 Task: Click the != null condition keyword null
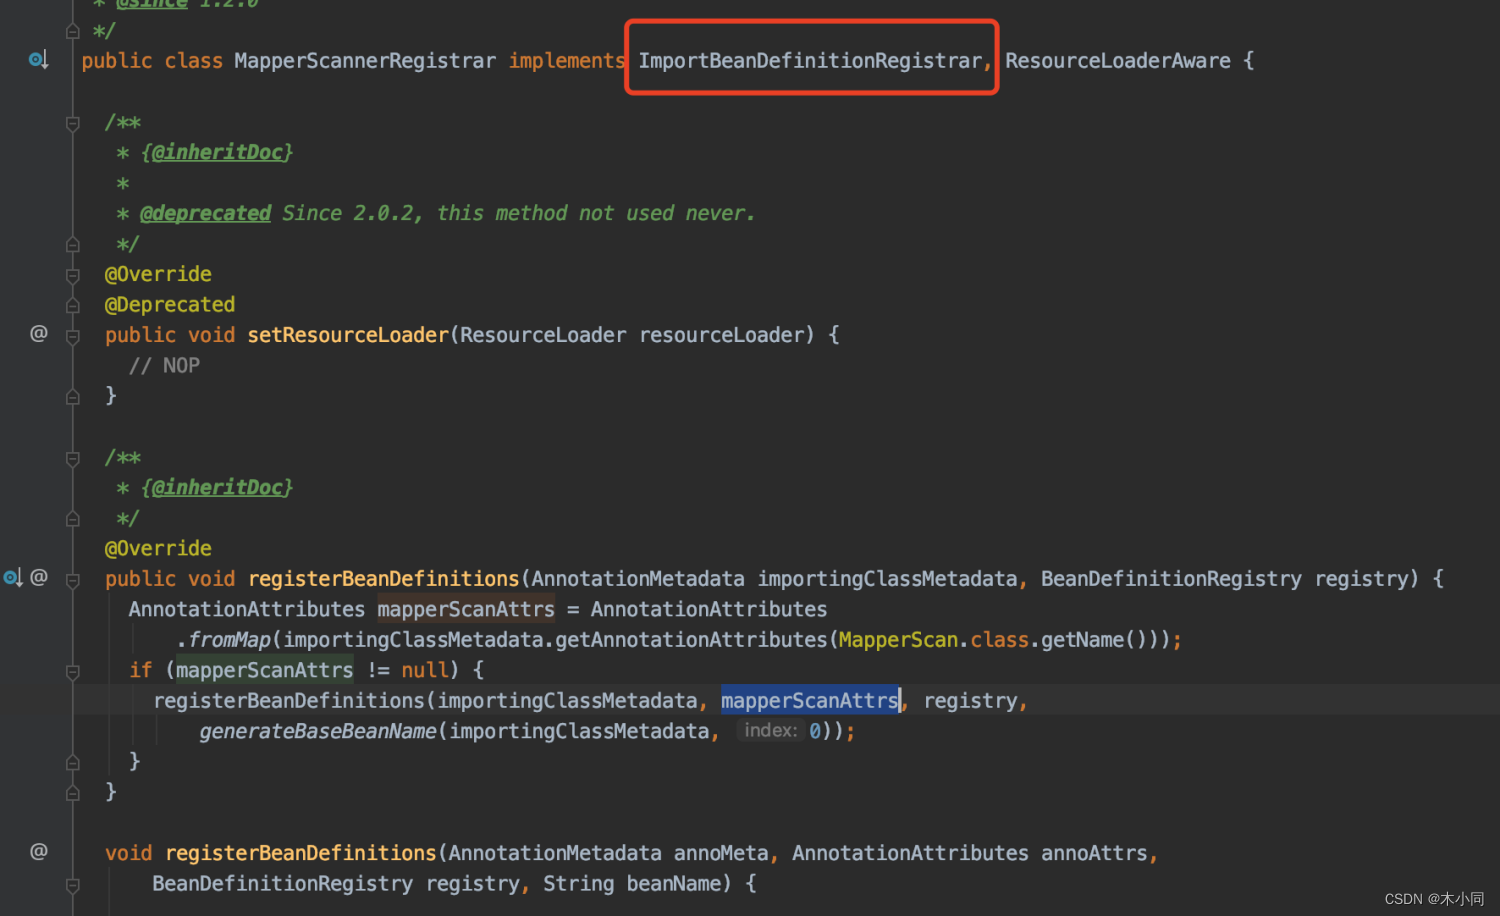click(x=425, y=669)
